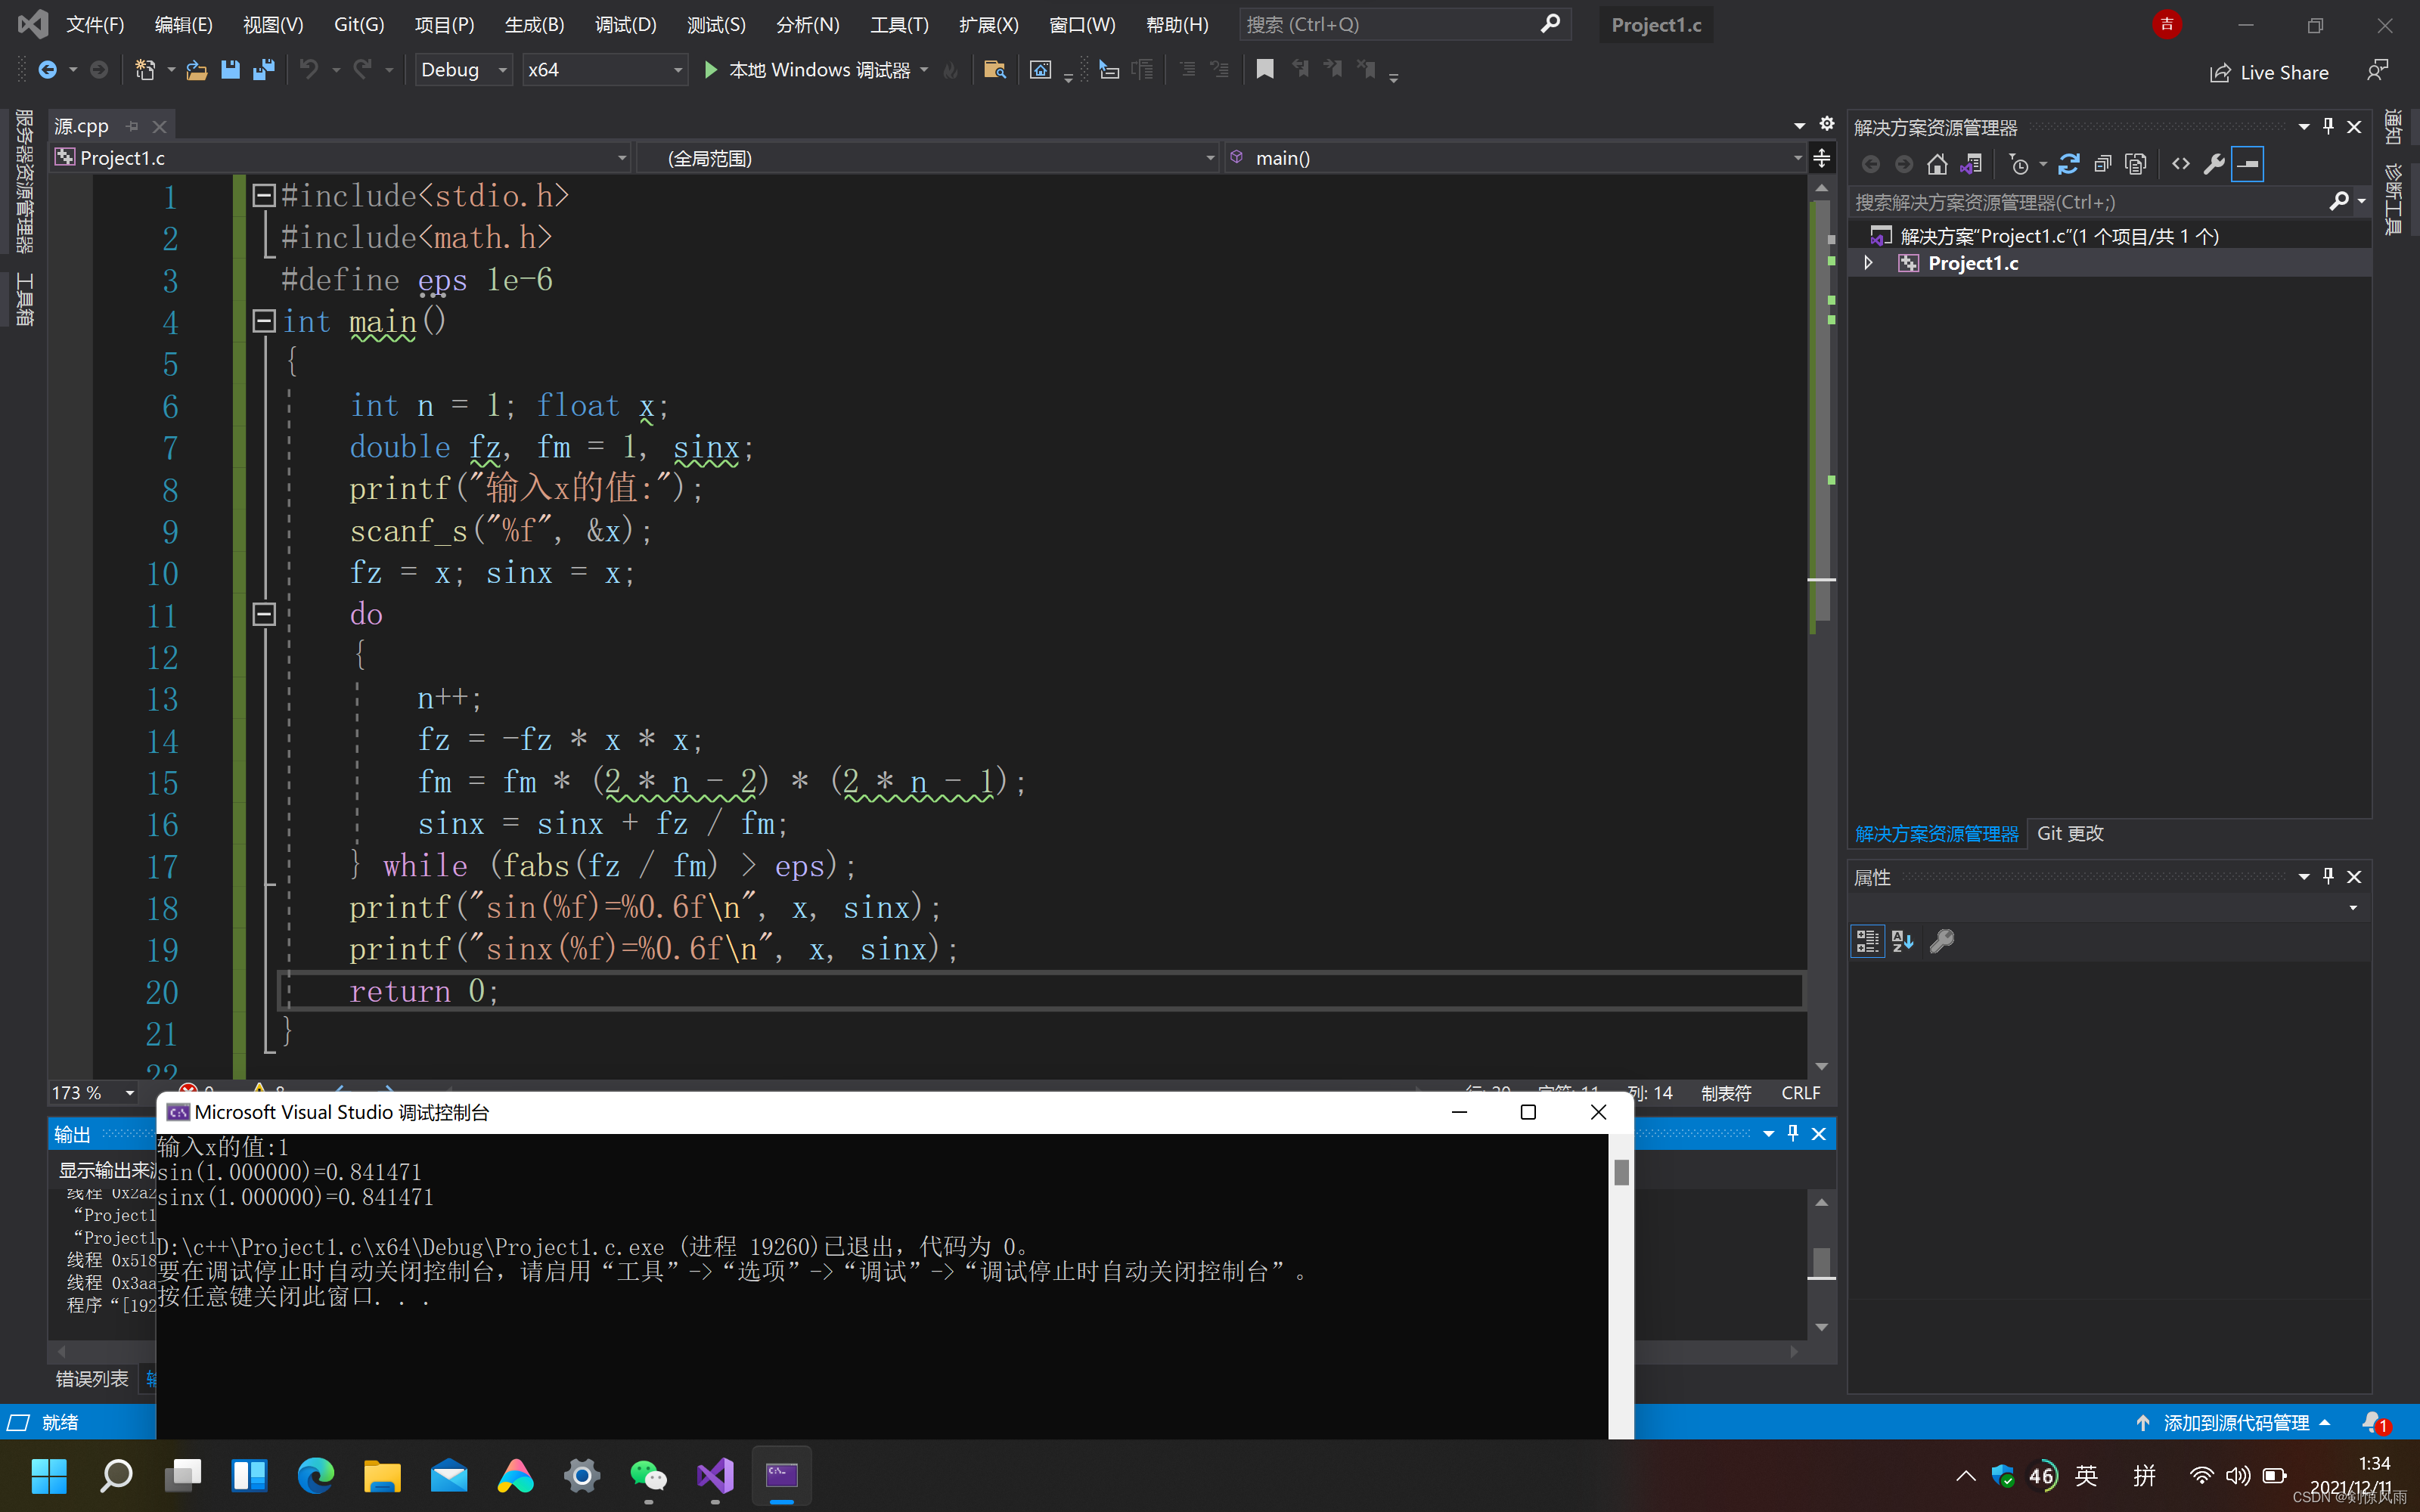
Task: Click the Save All toolbar icon
Action: [264, 70]
